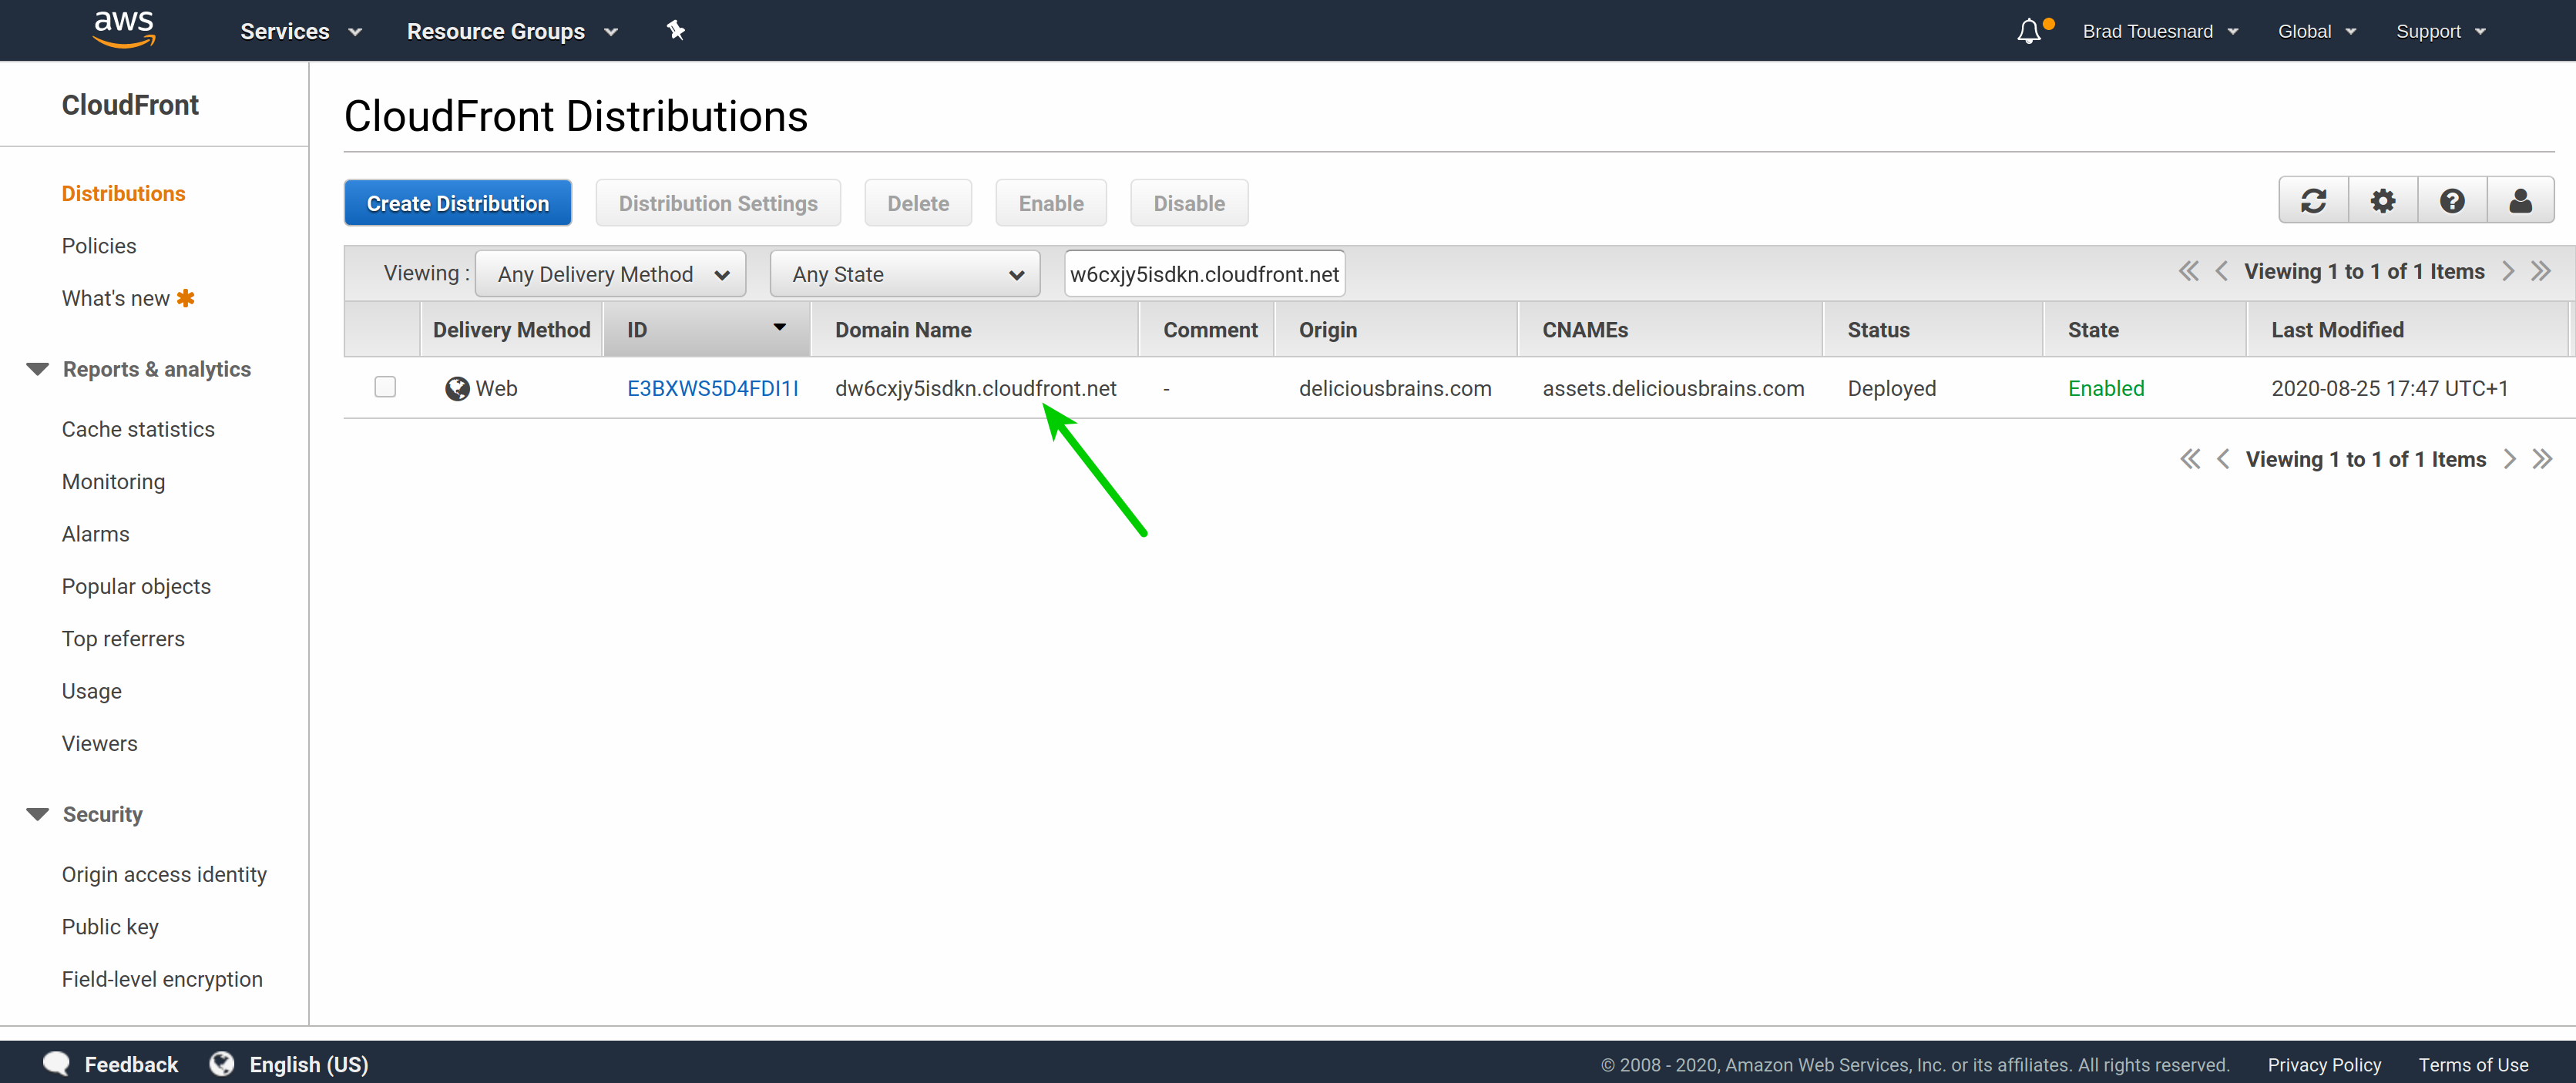Open Alarms in the sidebar
The width and height of the screenshot is (2576, 1083).
95,534
